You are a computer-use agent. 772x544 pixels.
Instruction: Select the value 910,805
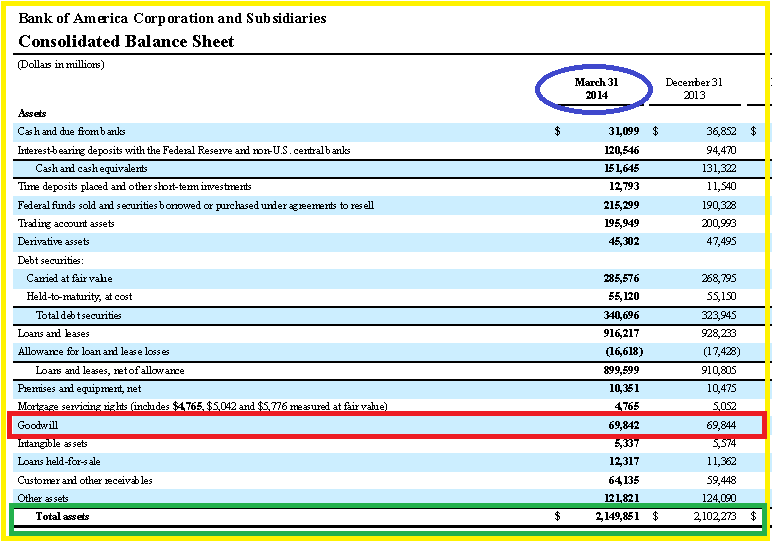(719, 370)
